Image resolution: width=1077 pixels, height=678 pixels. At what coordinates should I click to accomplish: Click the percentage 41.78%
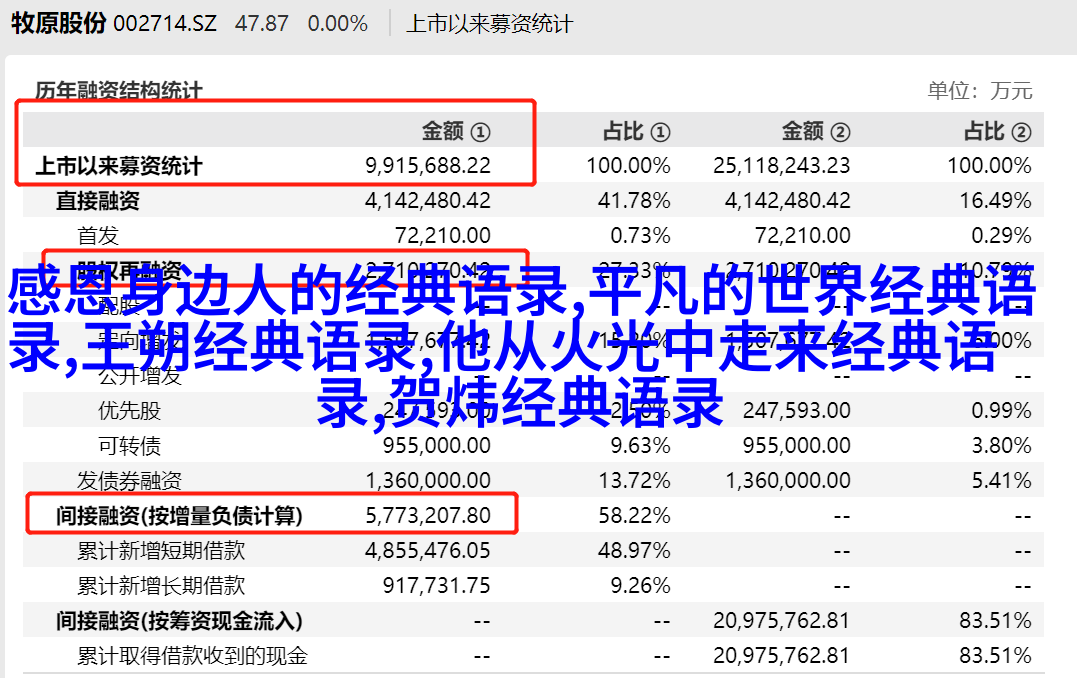(634, 201)
